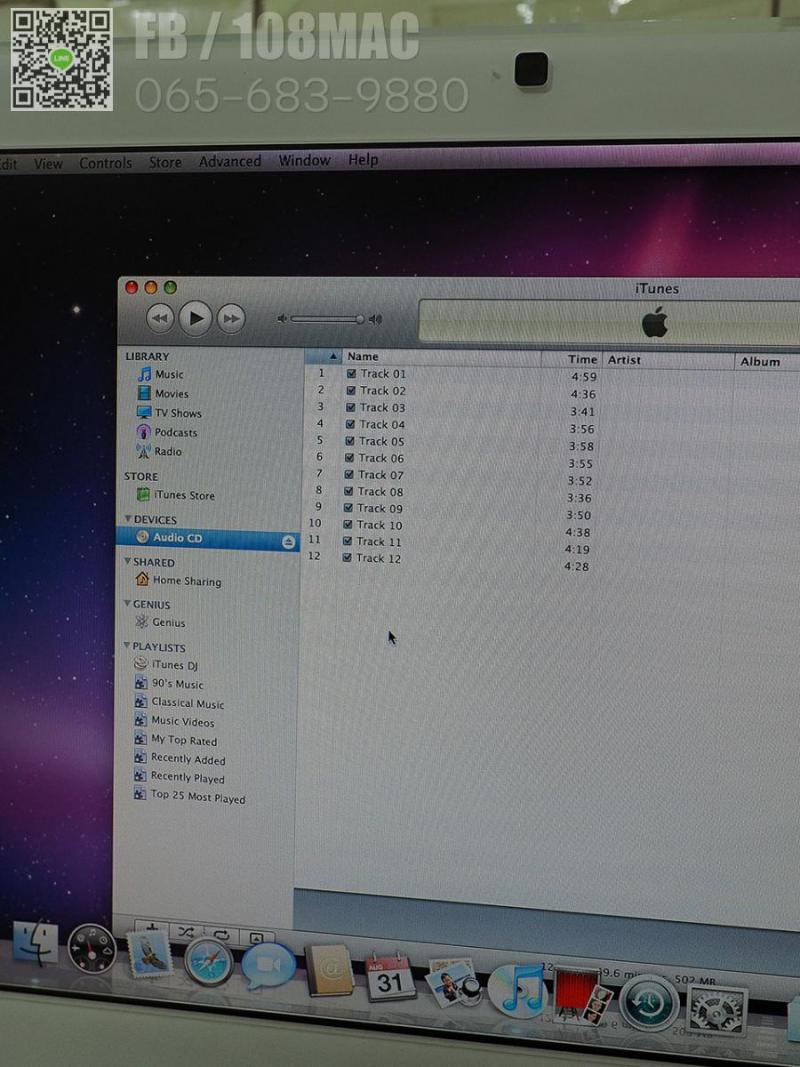Open the Store menu
This screenshot has height=1067, width=800.
point(165,162)
